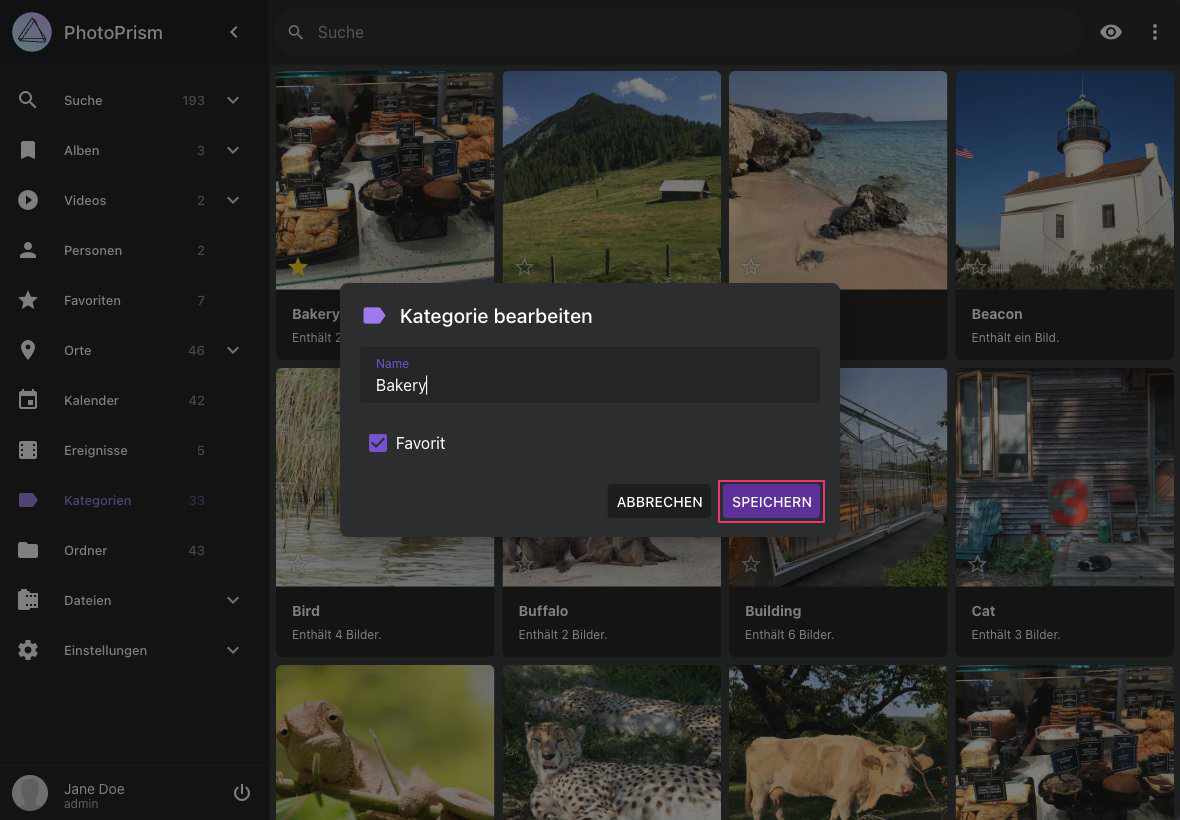Click the Alben bookmark icon
Image resolution: width=1180 pixels, height=820 pixels.
(28, 150)
